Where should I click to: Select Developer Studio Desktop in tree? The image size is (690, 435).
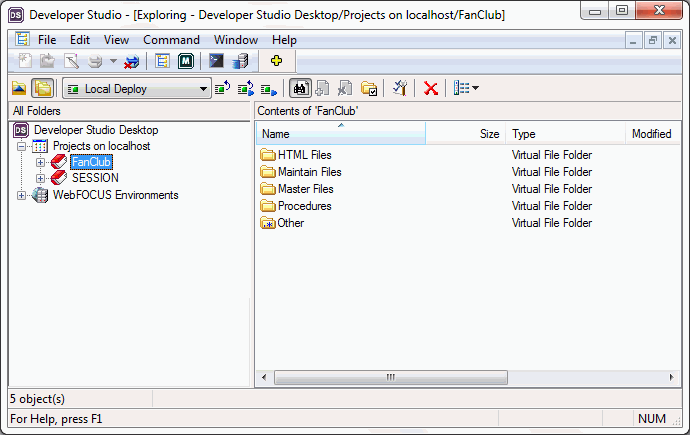point(96,130)
